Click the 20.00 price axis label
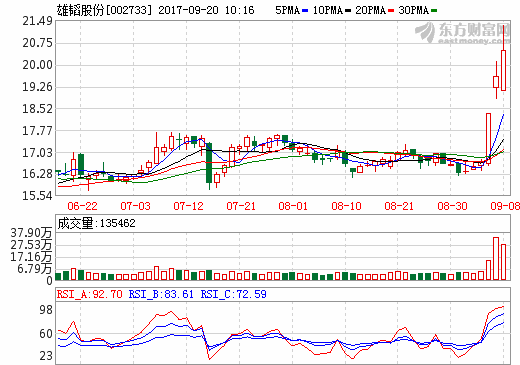 tap(37, 65)
